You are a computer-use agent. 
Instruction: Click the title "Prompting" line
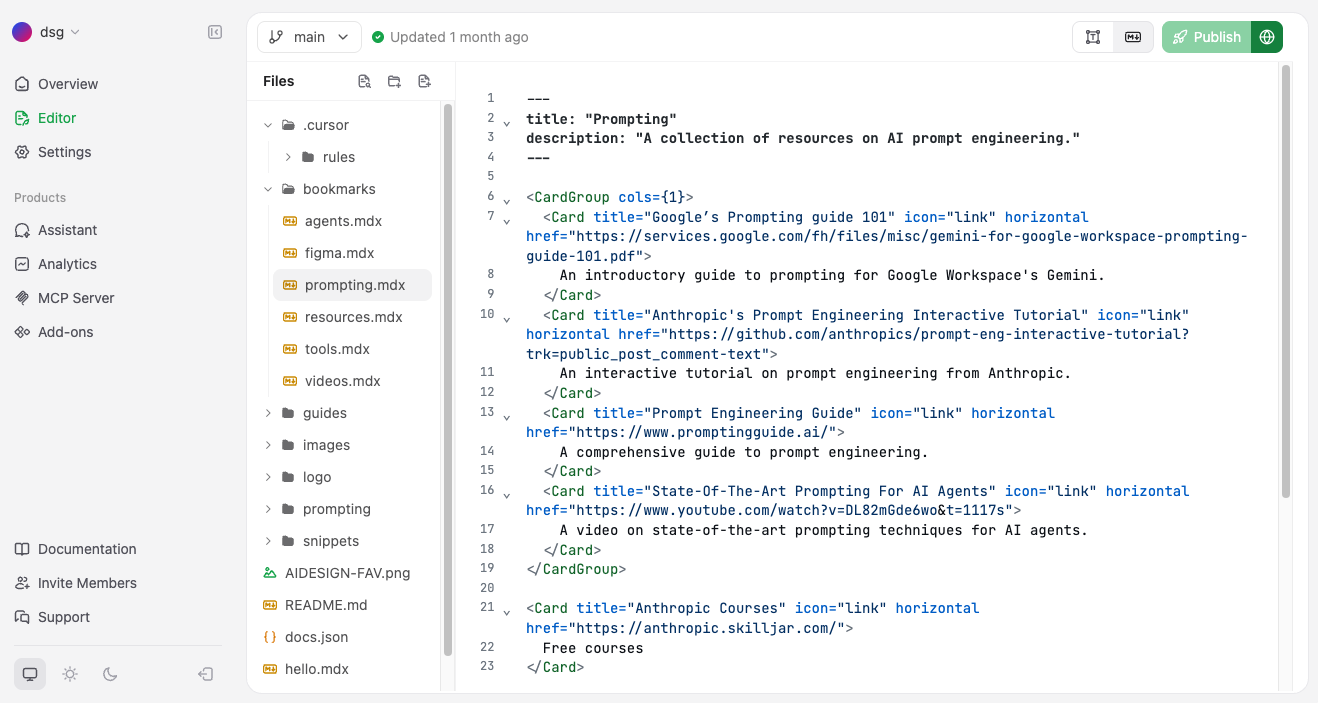[602, 119]
